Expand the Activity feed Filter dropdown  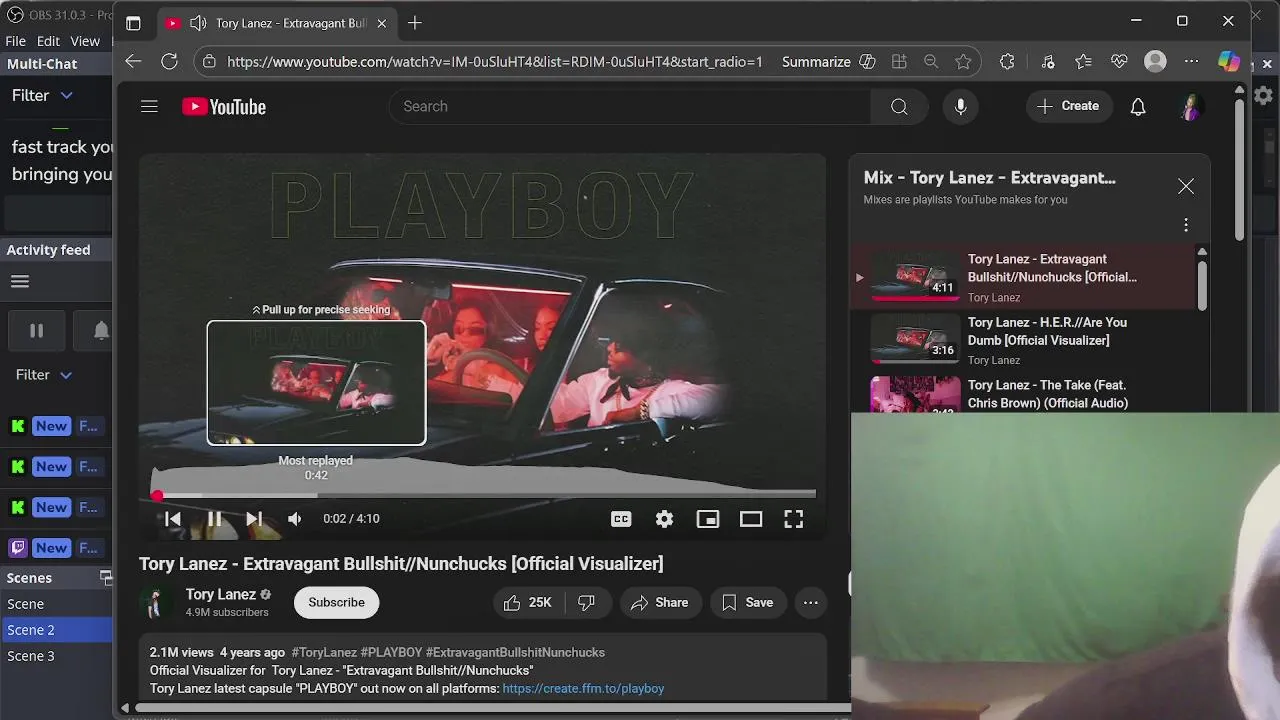[x=44, y=374]
